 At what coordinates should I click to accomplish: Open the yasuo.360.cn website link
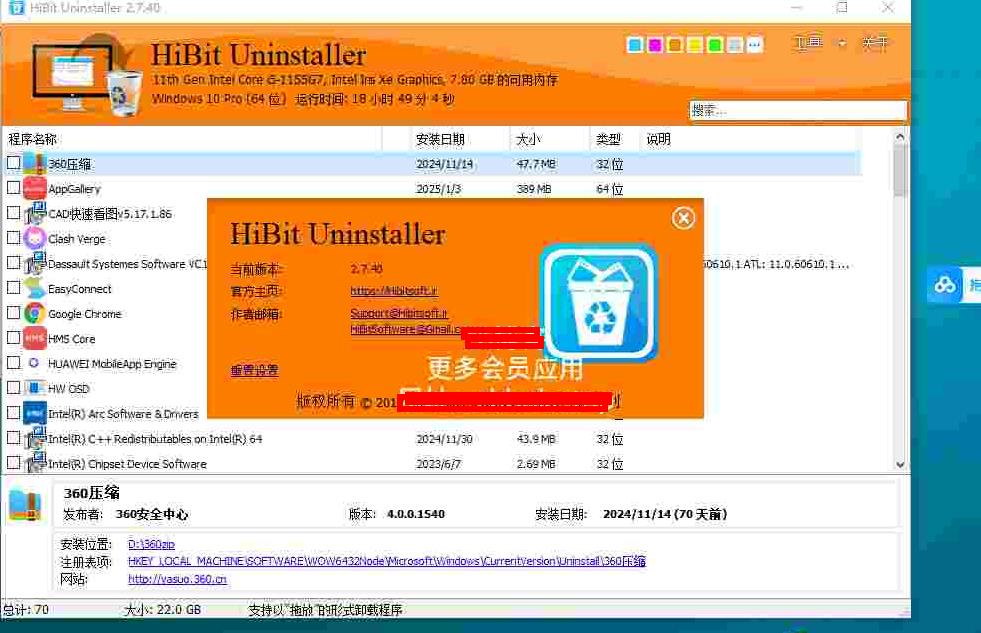177,579
